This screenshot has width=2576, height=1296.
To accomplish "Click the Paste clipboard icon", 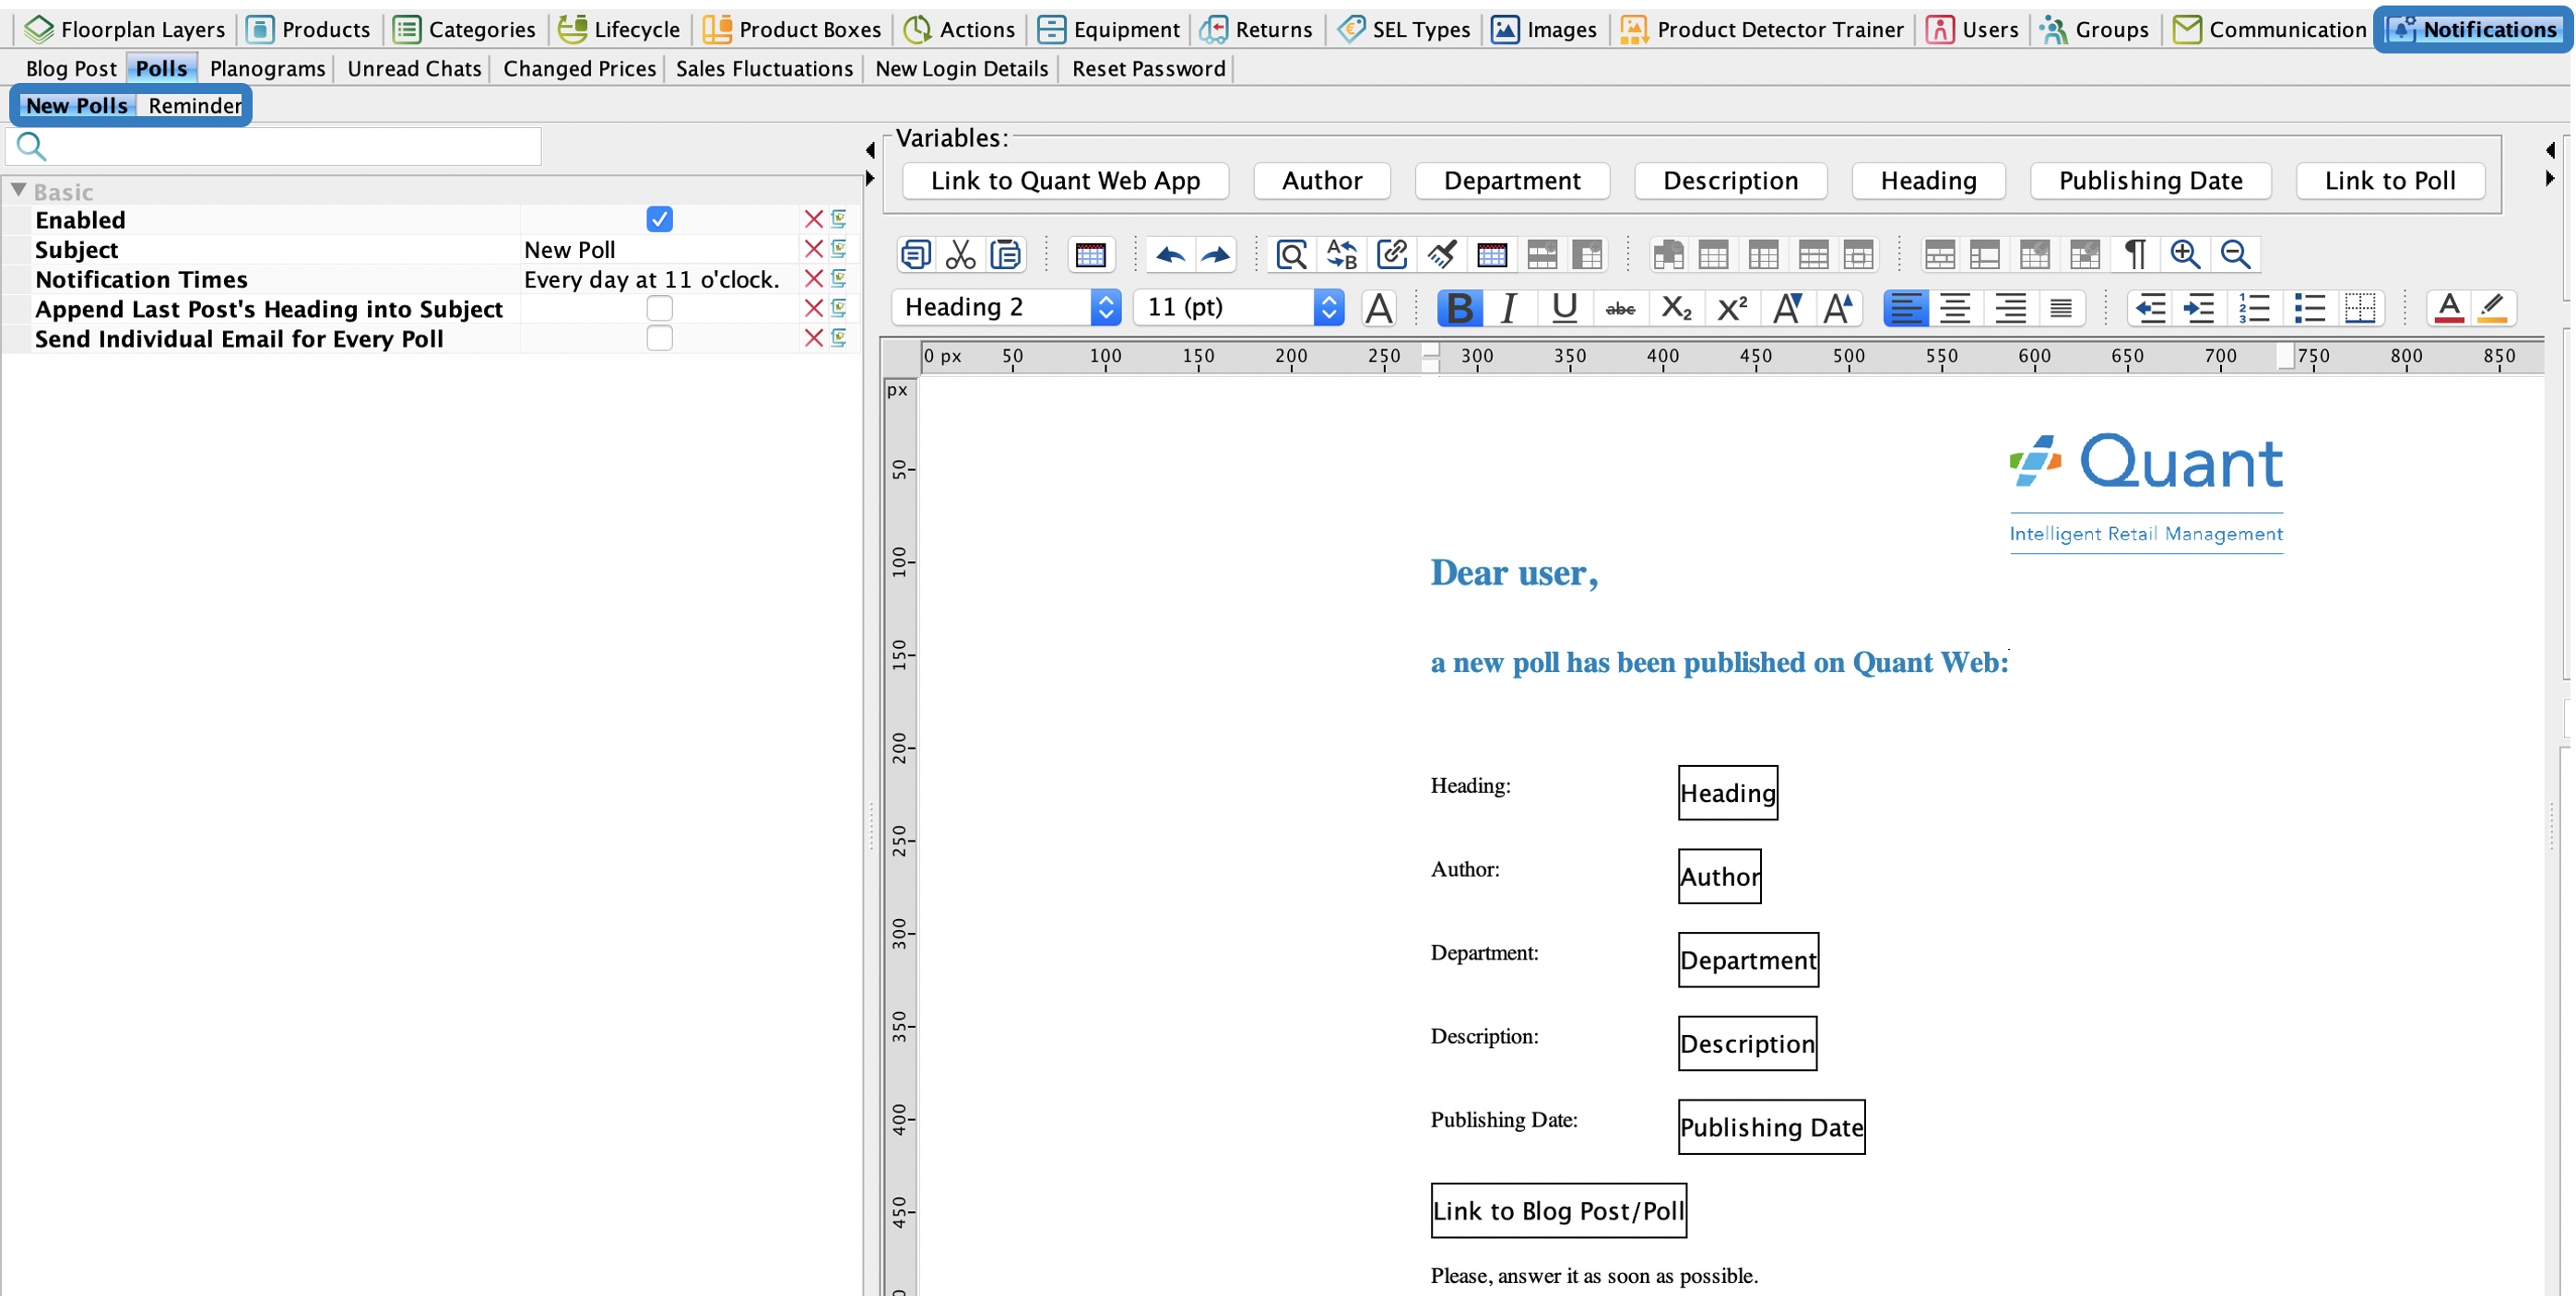I will coord(1005,254).
